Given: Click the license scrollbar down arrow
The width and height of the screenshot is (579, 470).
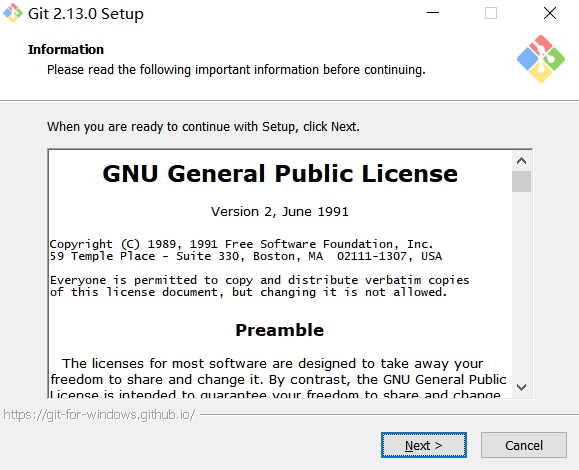Looking at the screenshot, I should pyautogui.click(x=521, y=387).
